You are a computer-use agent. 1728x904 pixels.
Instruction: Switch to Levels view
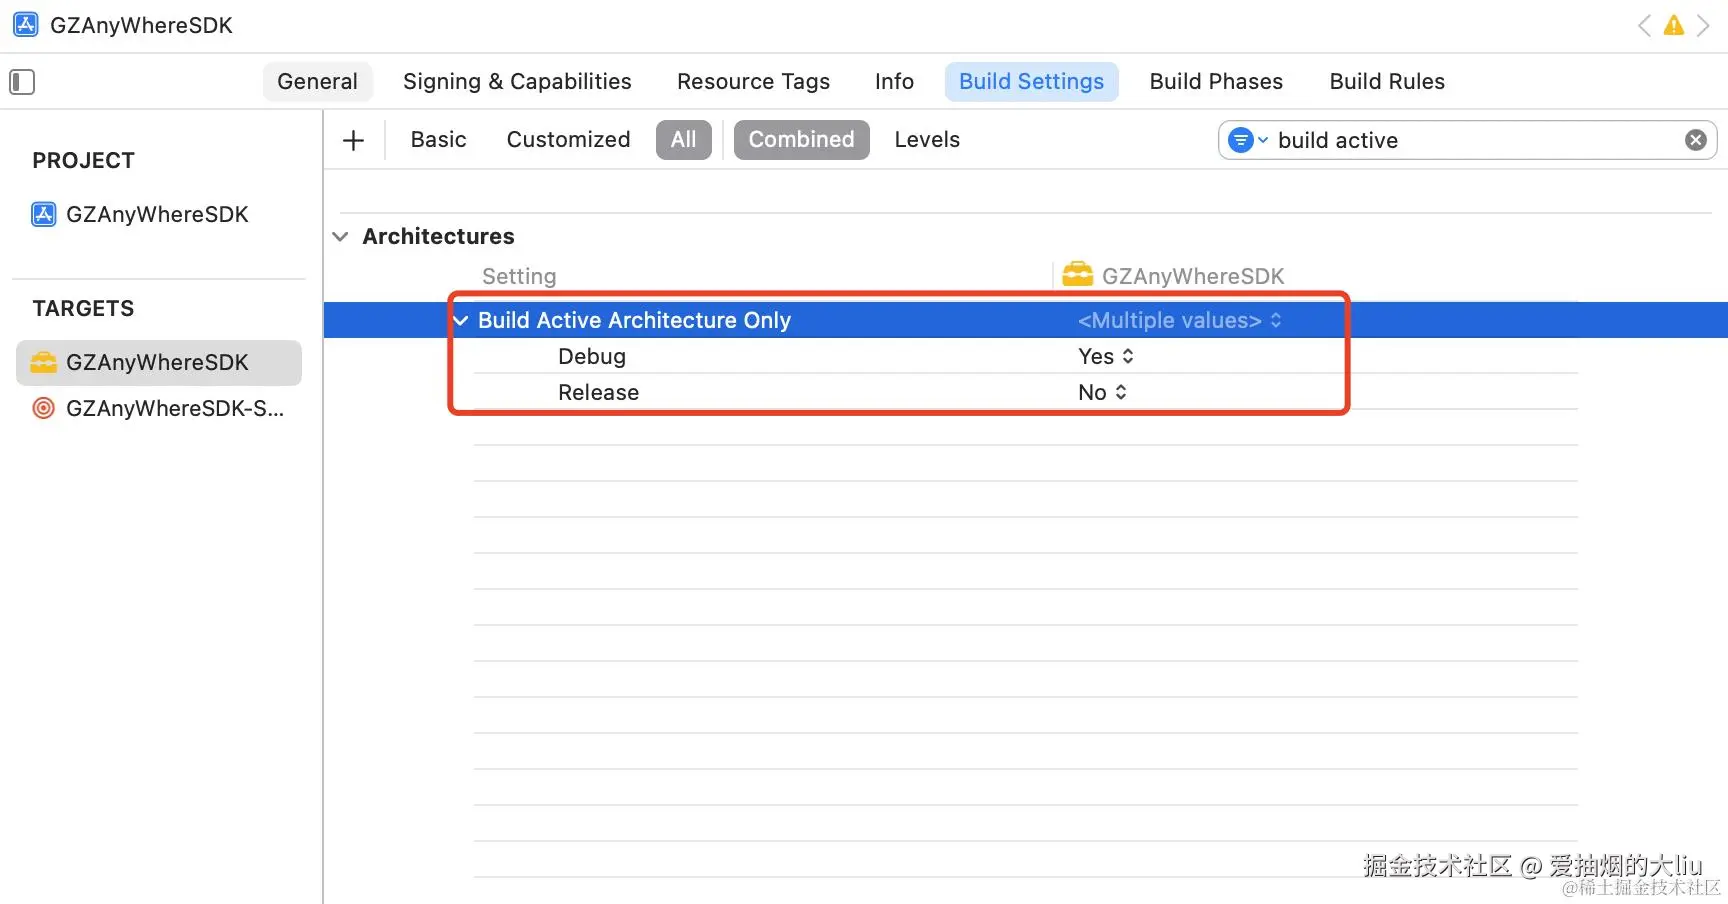point(927,140)
